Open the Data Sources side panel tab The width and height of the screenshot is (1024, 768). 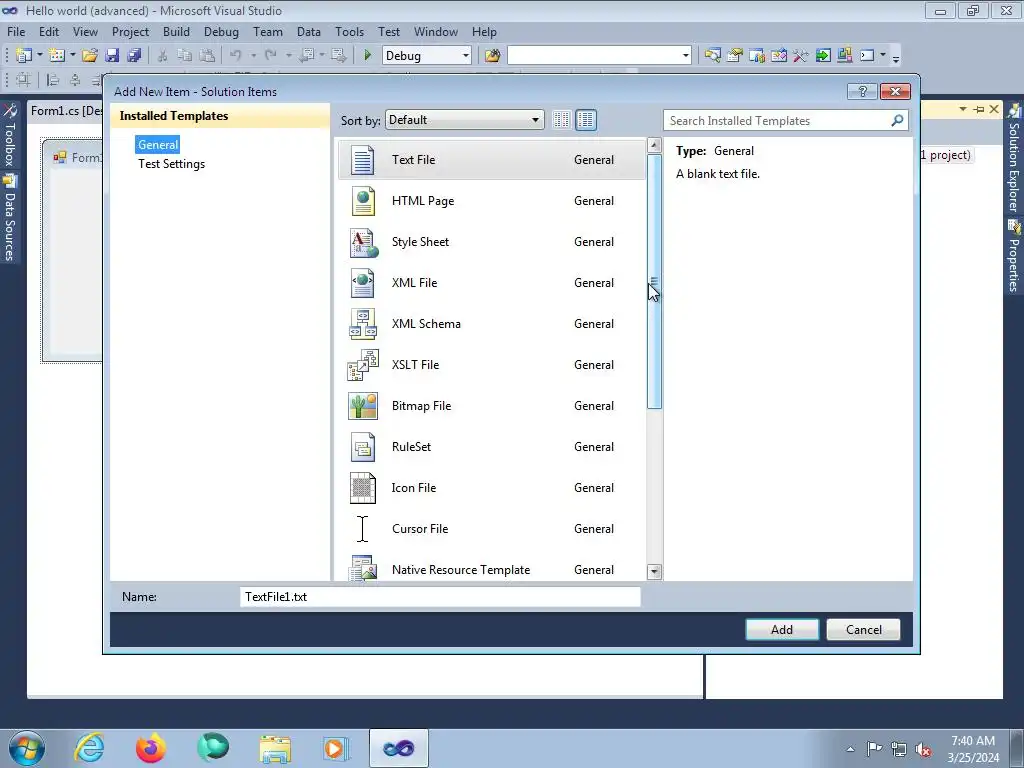(x=9, y=219)
